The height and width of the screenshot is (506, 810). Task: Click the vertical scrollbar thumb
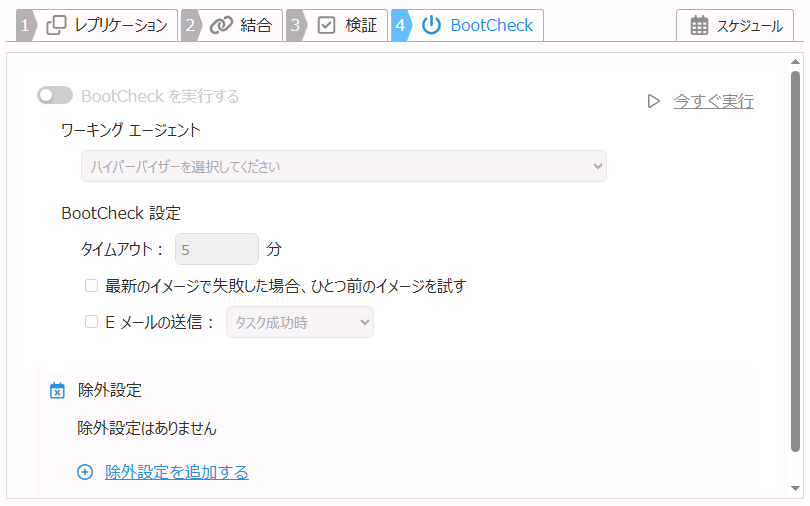point(795,260)
